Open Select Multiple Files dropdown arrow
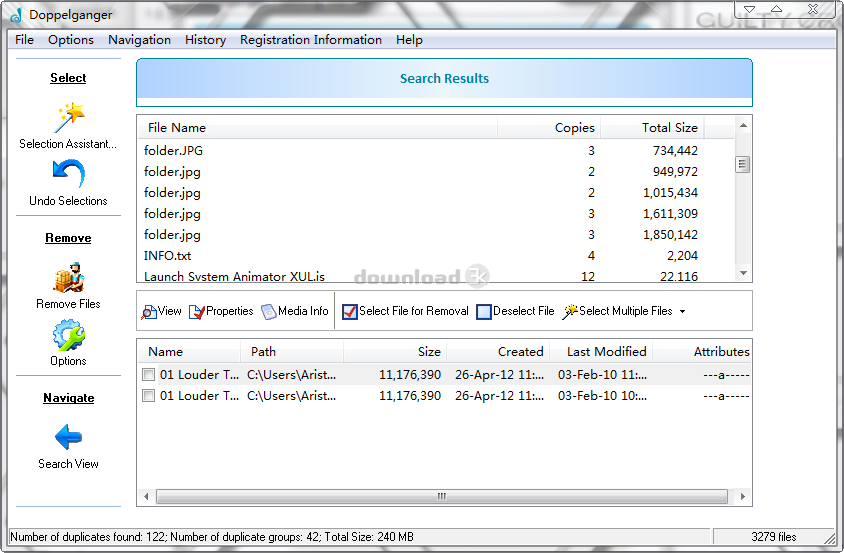The image size is (844, 553). 683,311
